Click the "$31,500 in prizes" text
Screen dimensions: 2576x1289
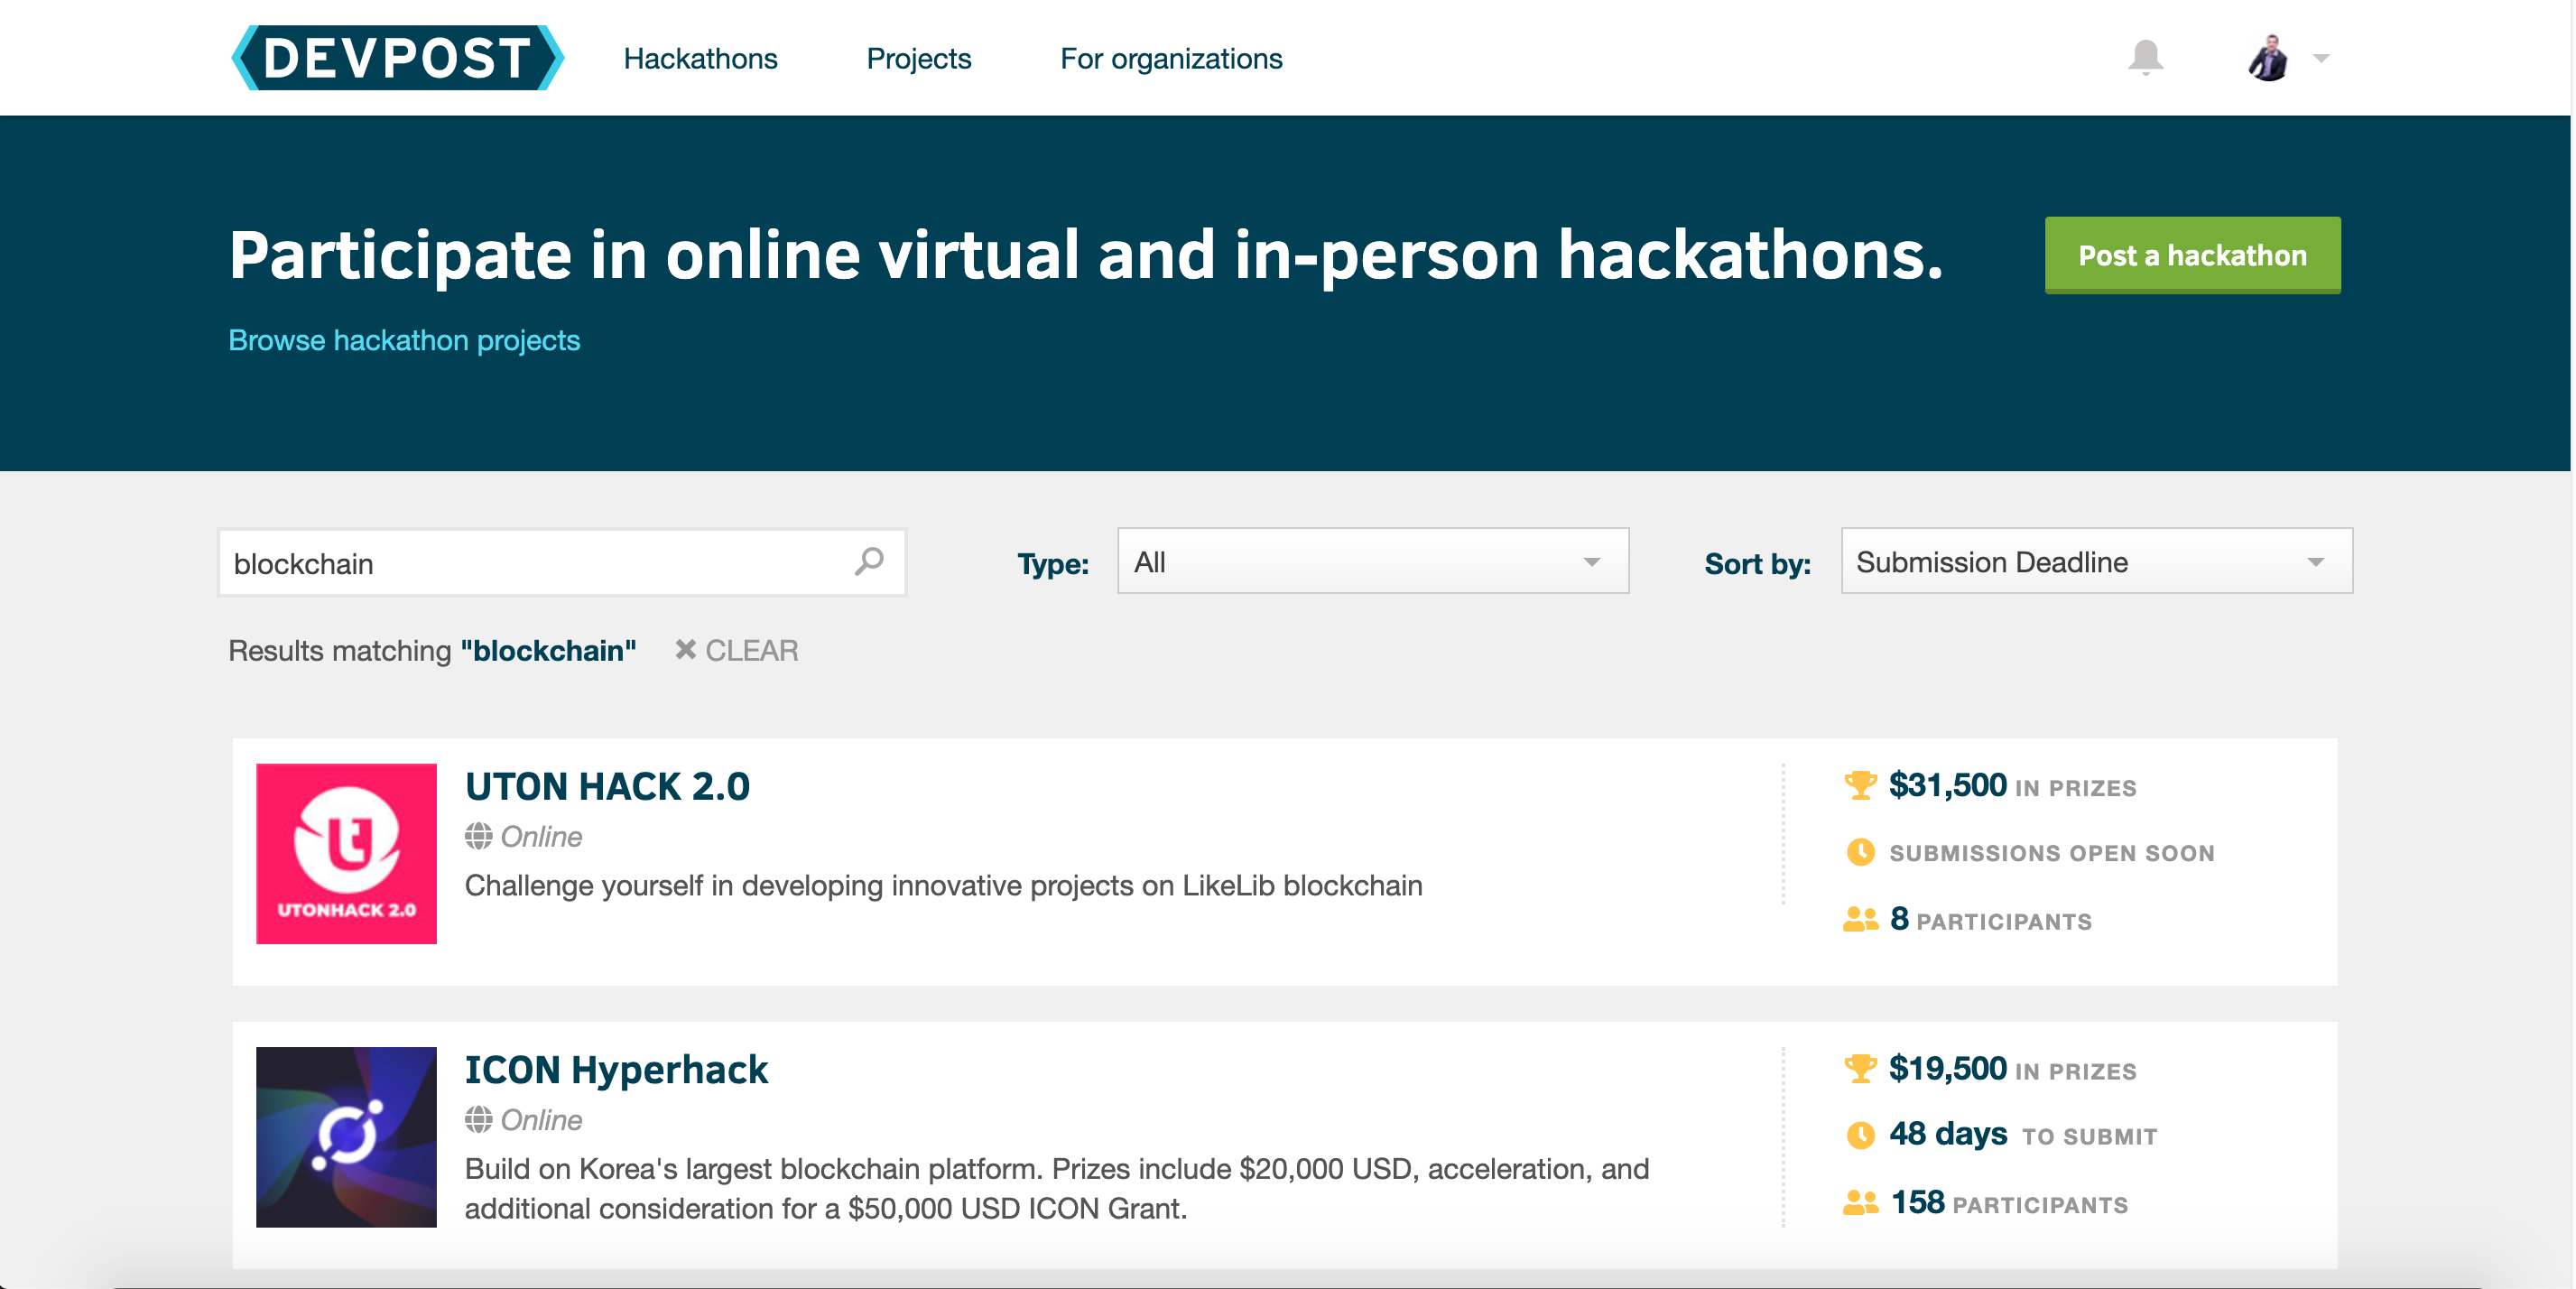(2012, 786)
